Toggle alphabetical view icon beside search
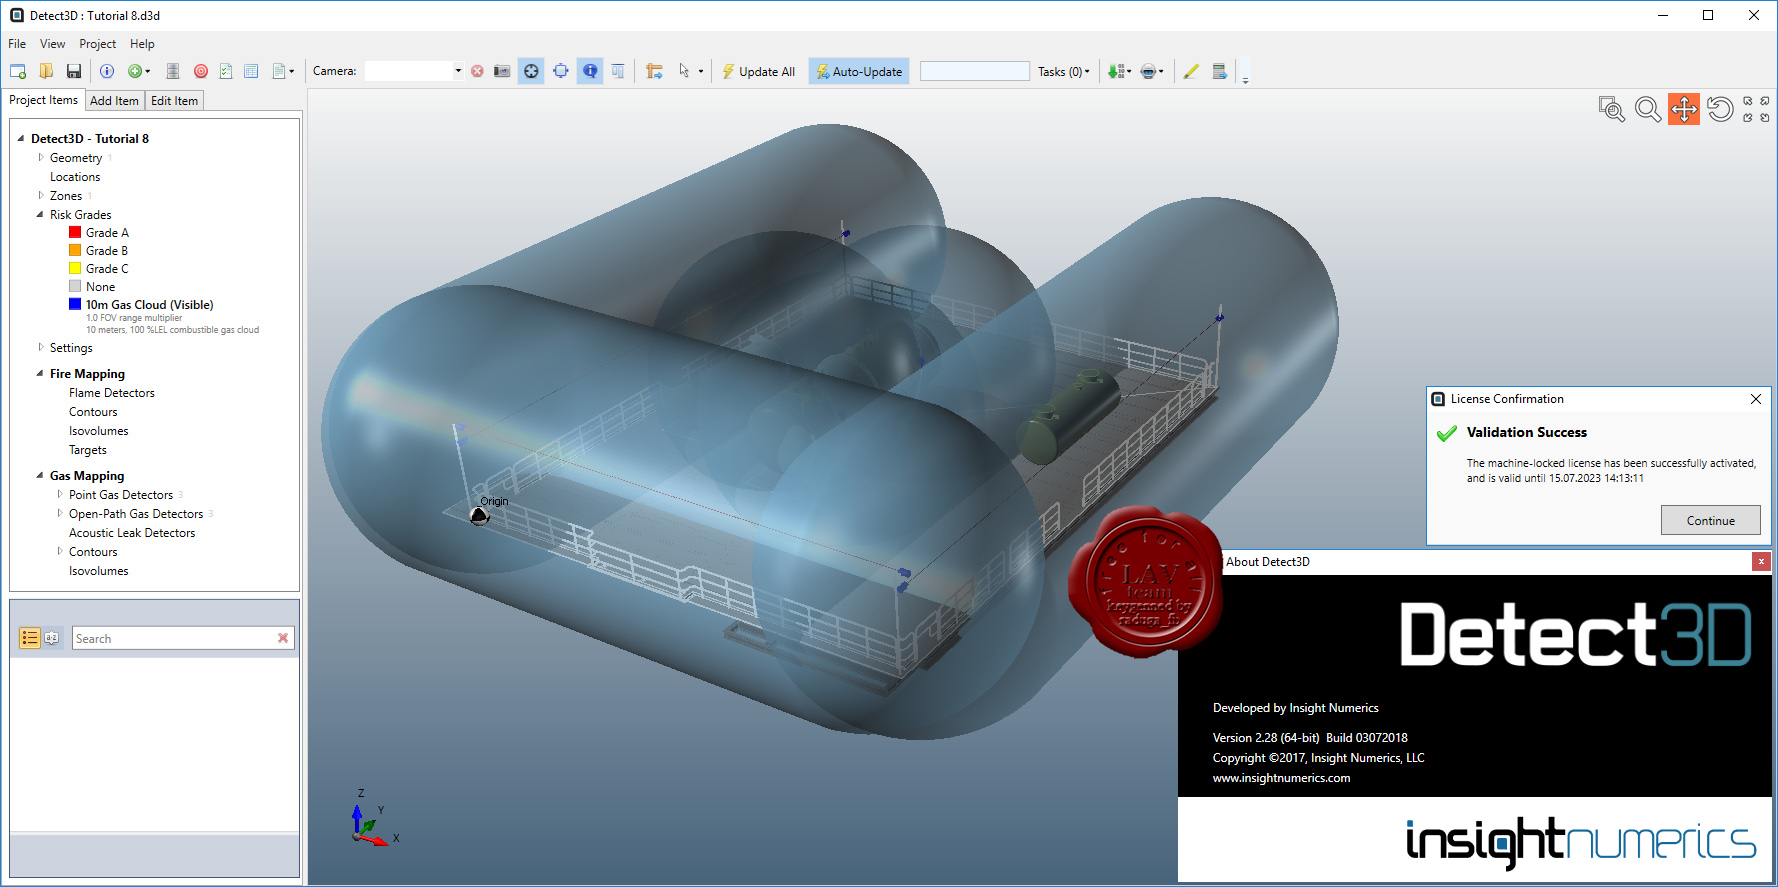The width and height of the screenshot is (1778, 887). 52,638
